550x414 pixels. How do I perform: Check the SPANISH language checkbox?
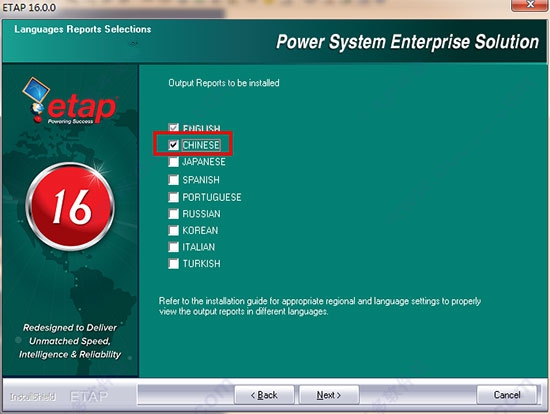coord(173,180)
